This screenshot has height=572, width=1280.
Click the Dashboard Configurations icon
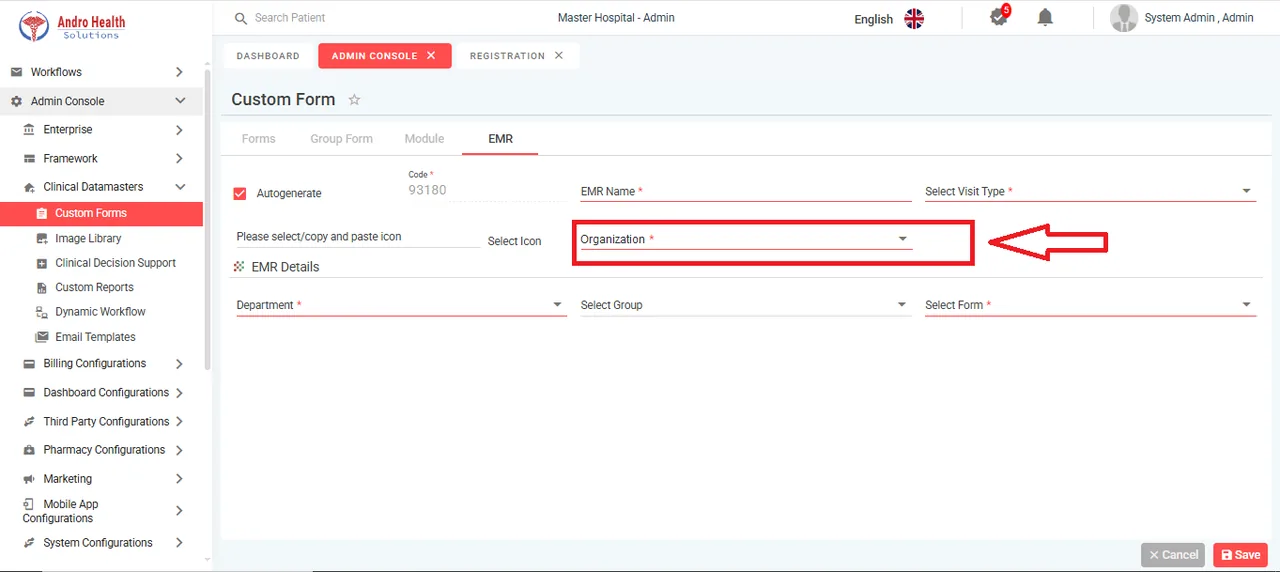click(x=29, y=393)
